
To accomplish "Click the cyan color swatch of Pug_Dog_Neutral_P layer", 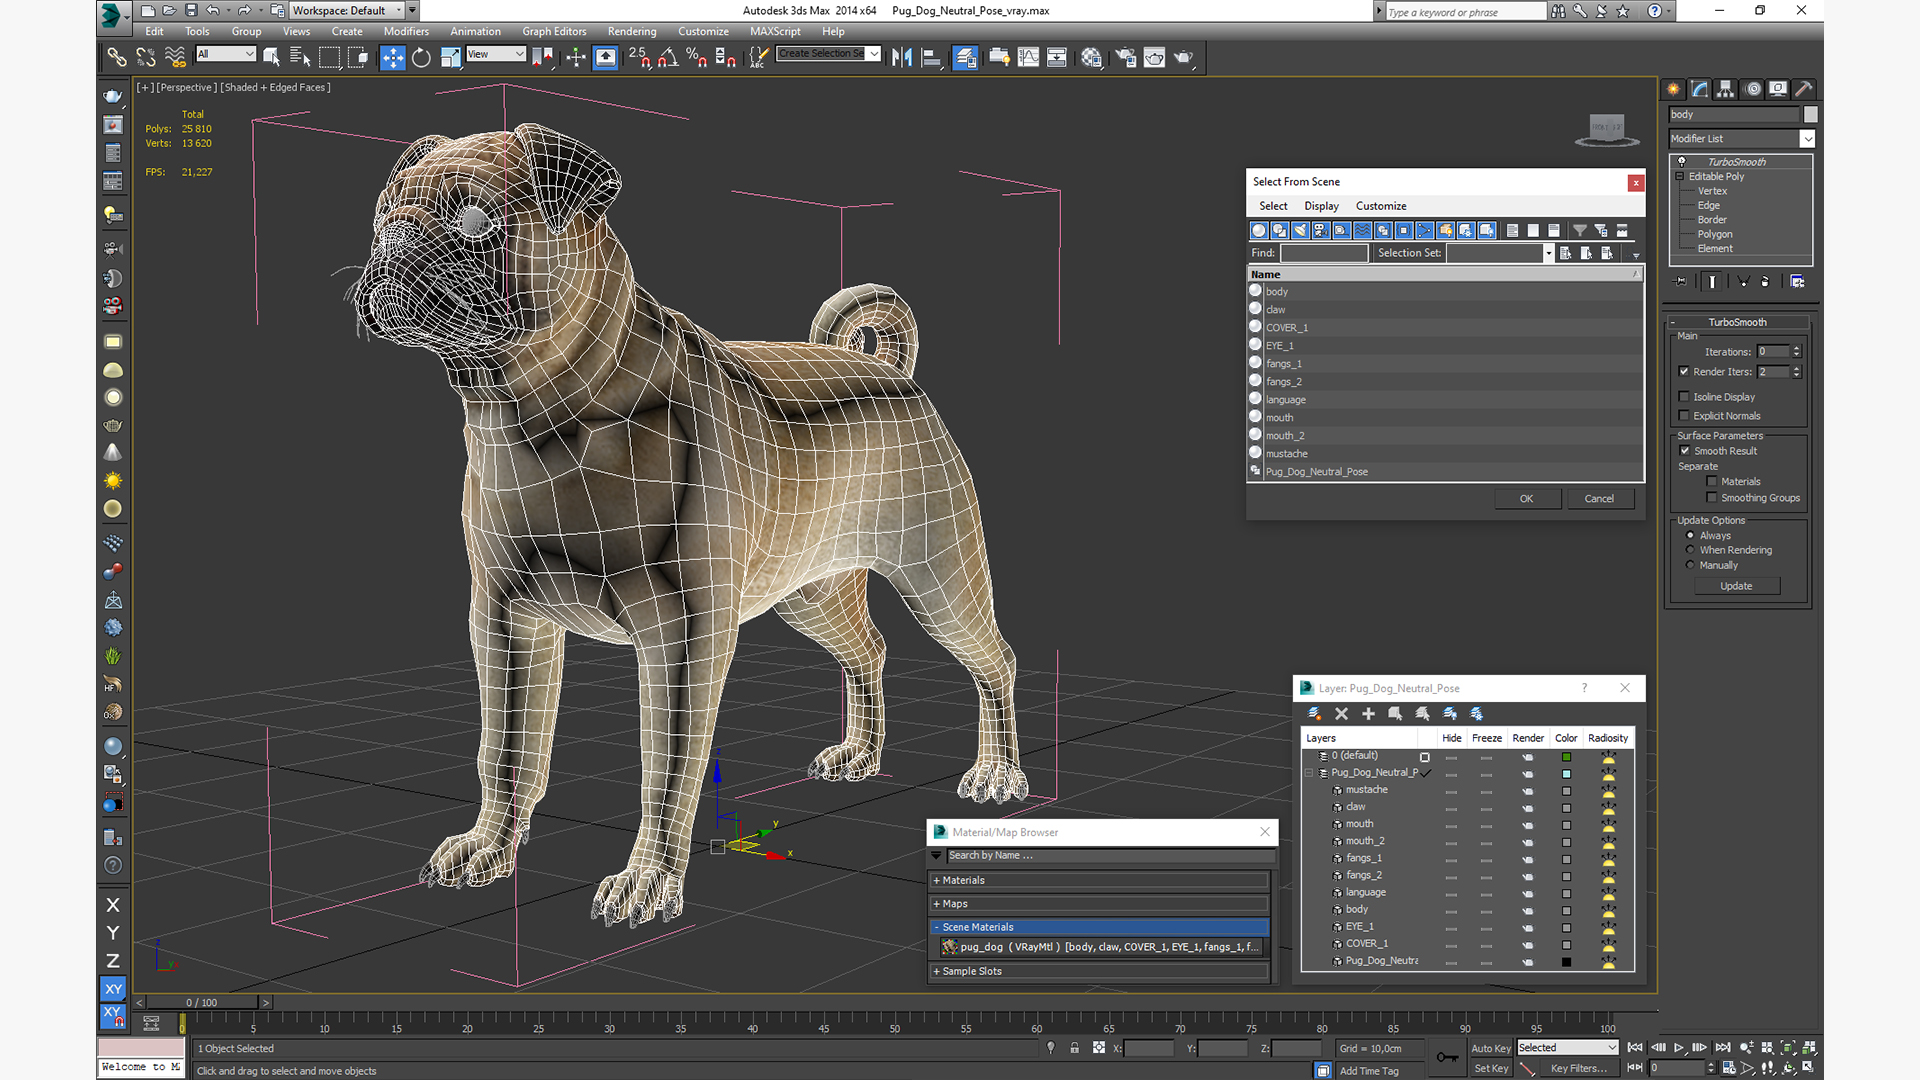I will coord(1566,774).
